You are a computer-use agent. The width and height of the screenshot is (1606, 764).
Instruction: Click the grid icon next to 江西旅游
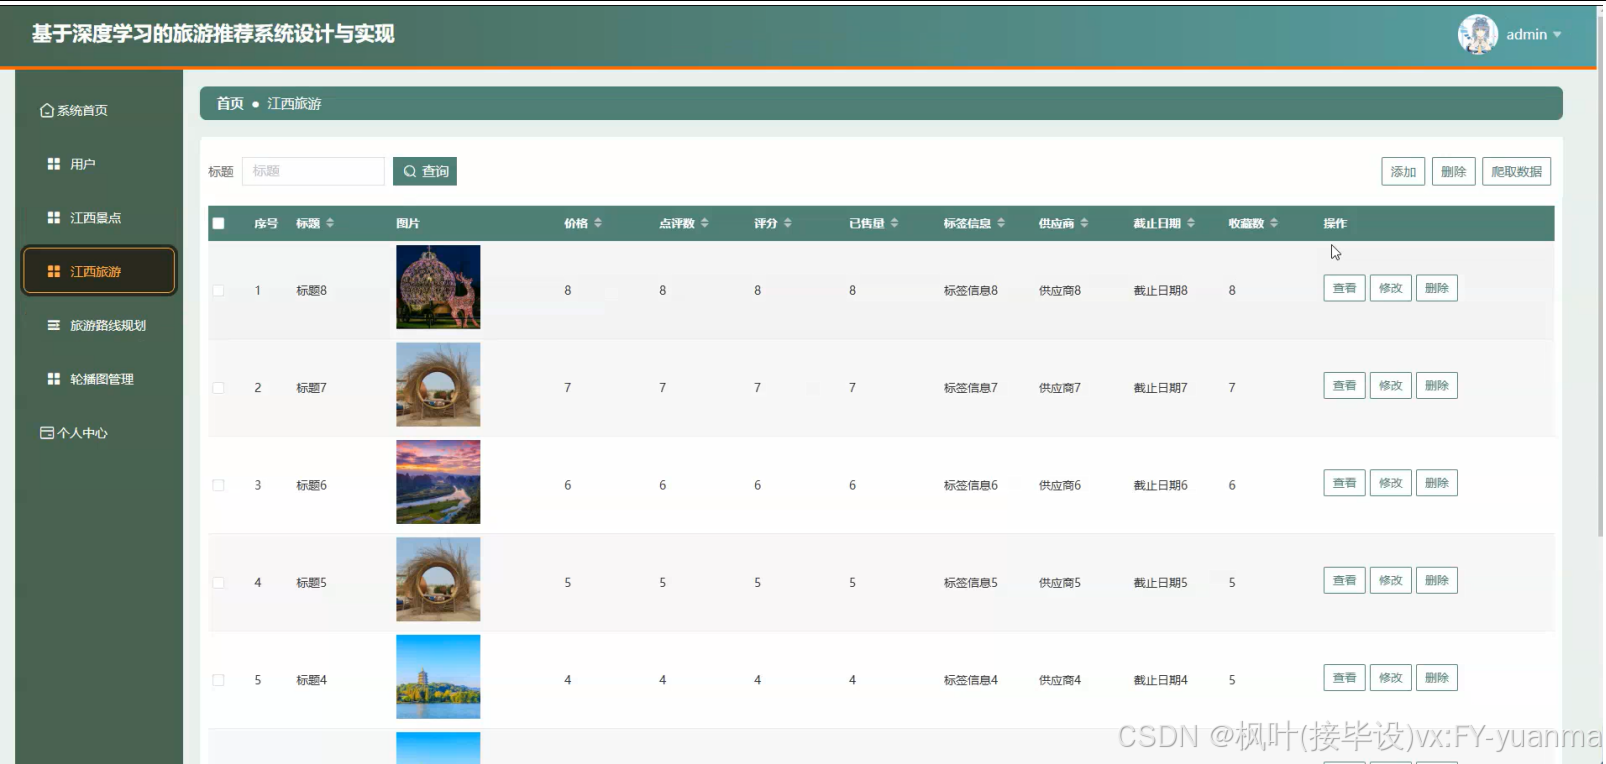(x=54, y=272)
